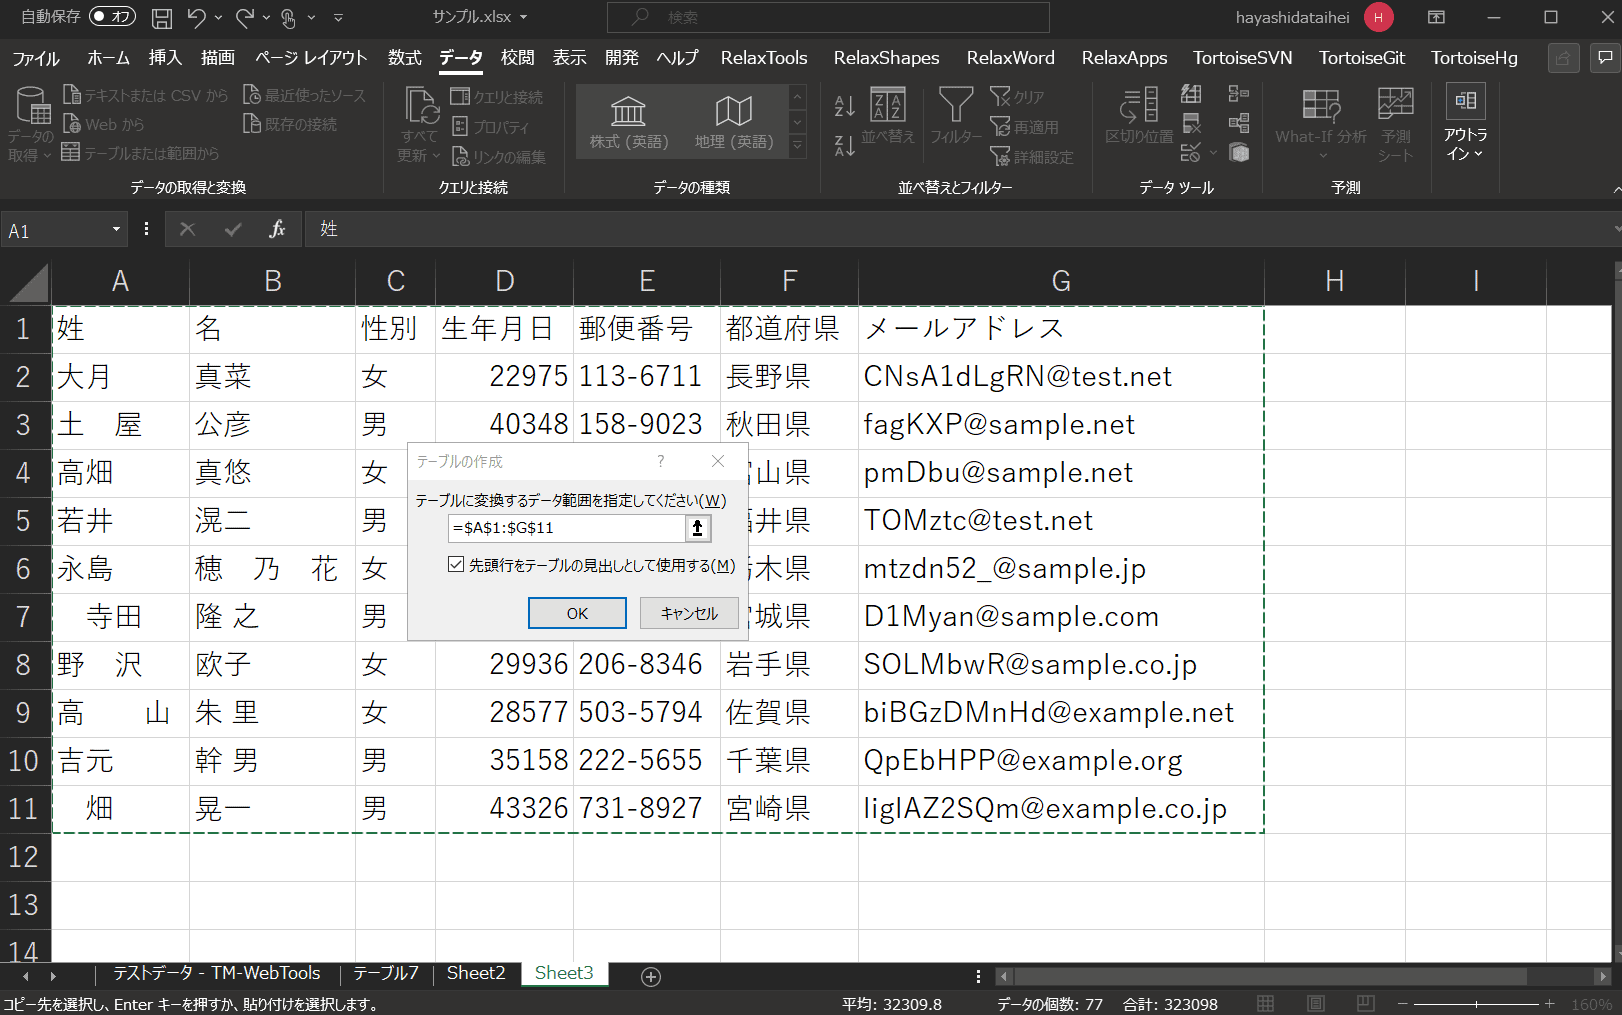Select the Stocks (株式) data type

pos(628,122)
